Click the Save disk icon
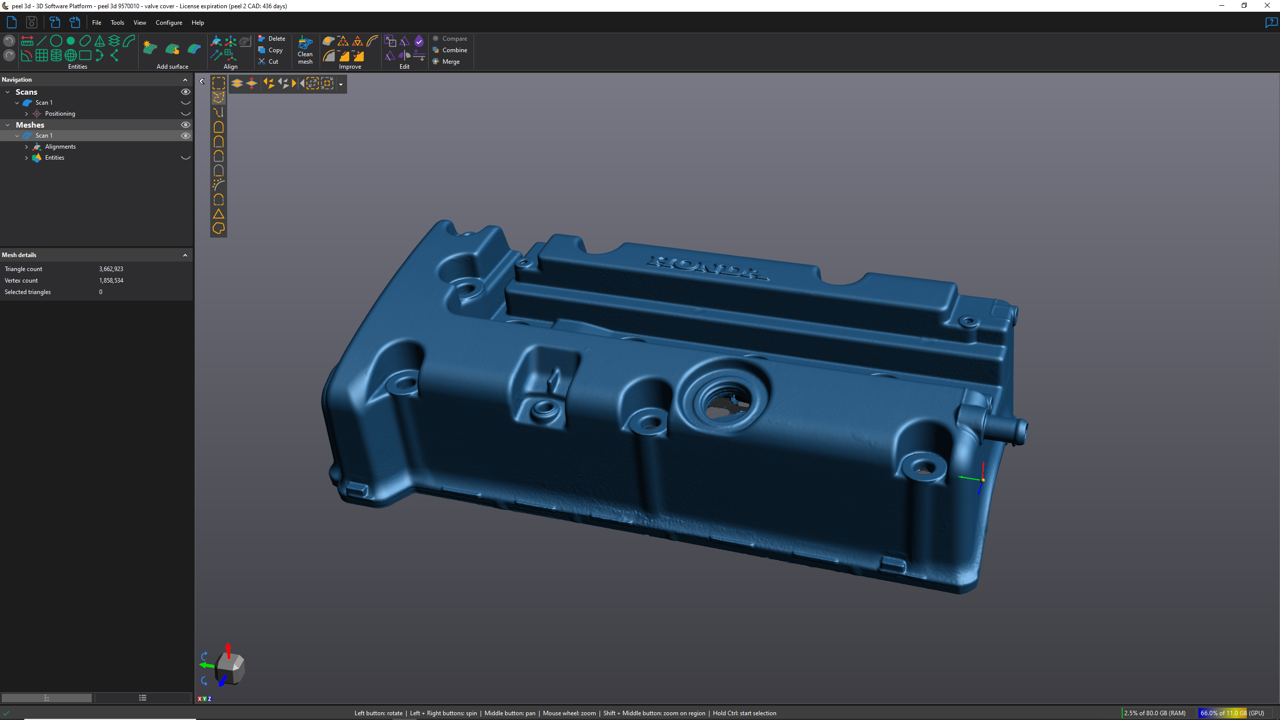This screenshot has width=1280, height=720. click(x=32, y=22)
